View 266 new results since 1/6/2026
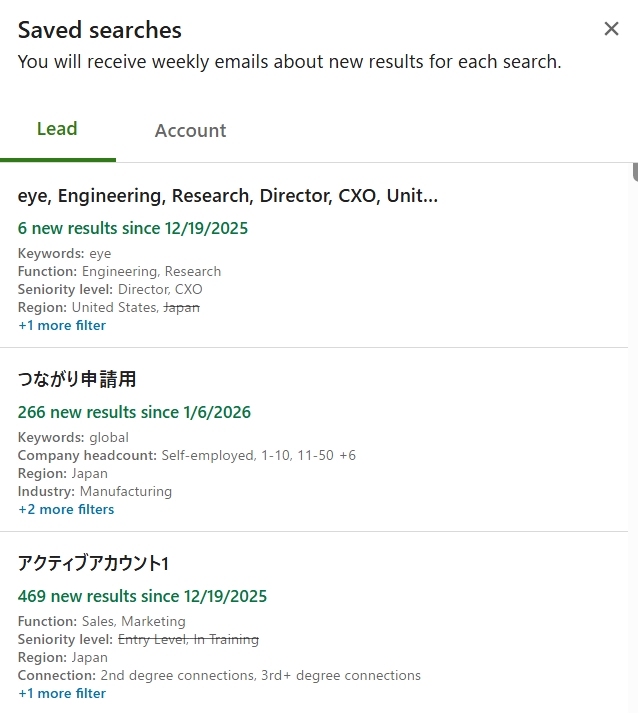Image resolution: width=638 pixels, height=713 pixels. point(134,412)
